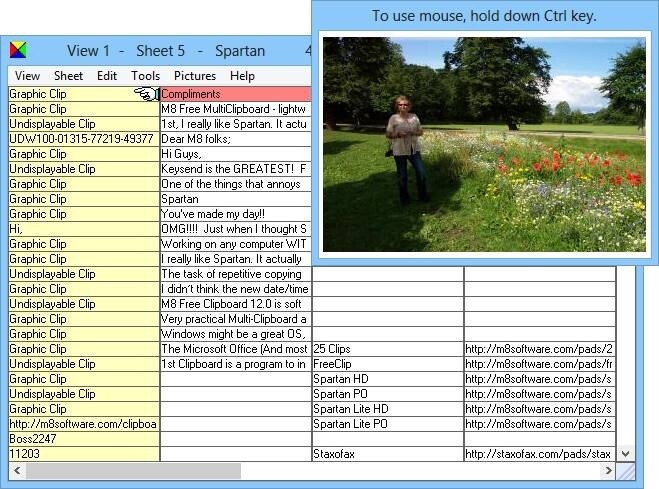Image resolution: width=659 pixels, height=489 pixels.
Task: Select the red Compliments cell
Action: (x=236, y=94)
